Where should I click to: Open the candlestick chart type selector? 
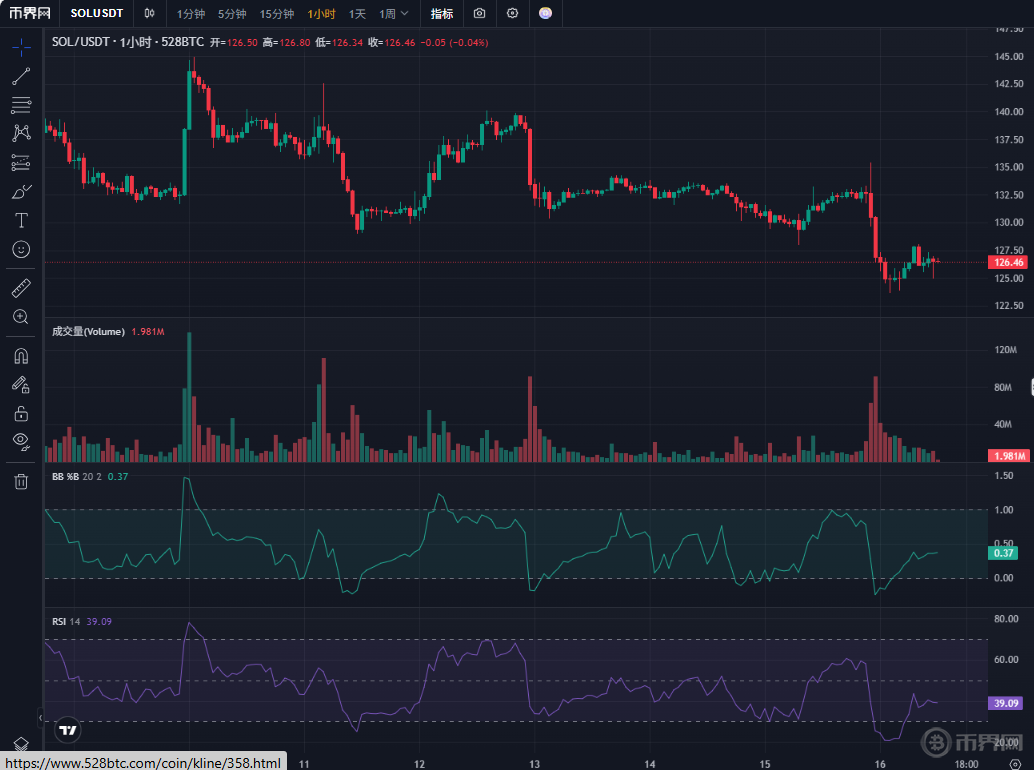(x=149, y=14)
